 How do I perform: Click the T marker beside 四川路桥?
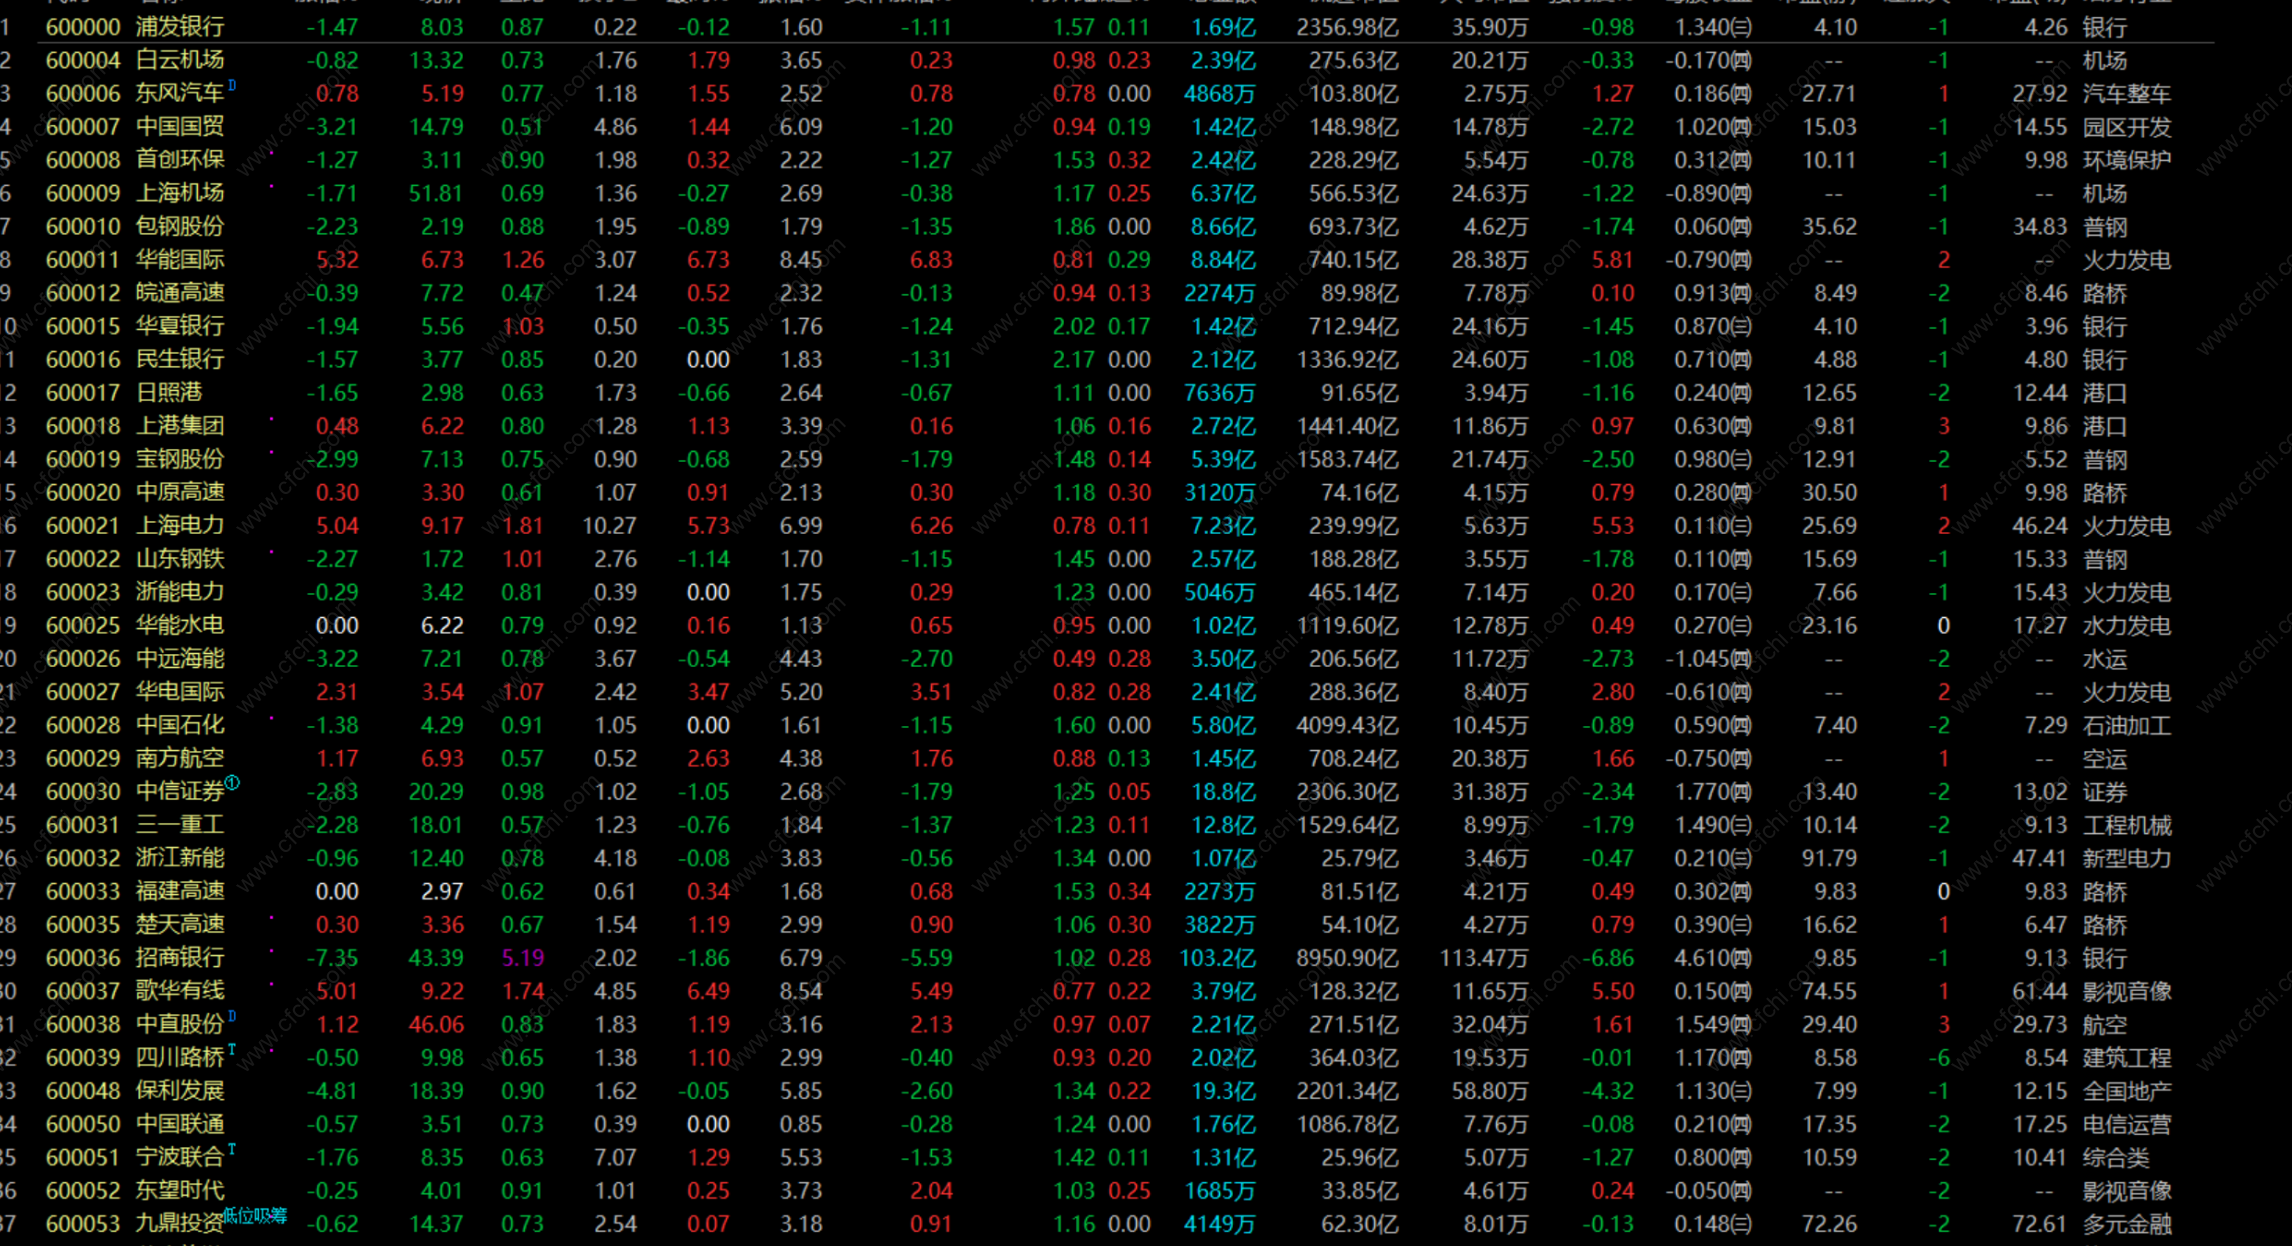[x=232, y=1049]
